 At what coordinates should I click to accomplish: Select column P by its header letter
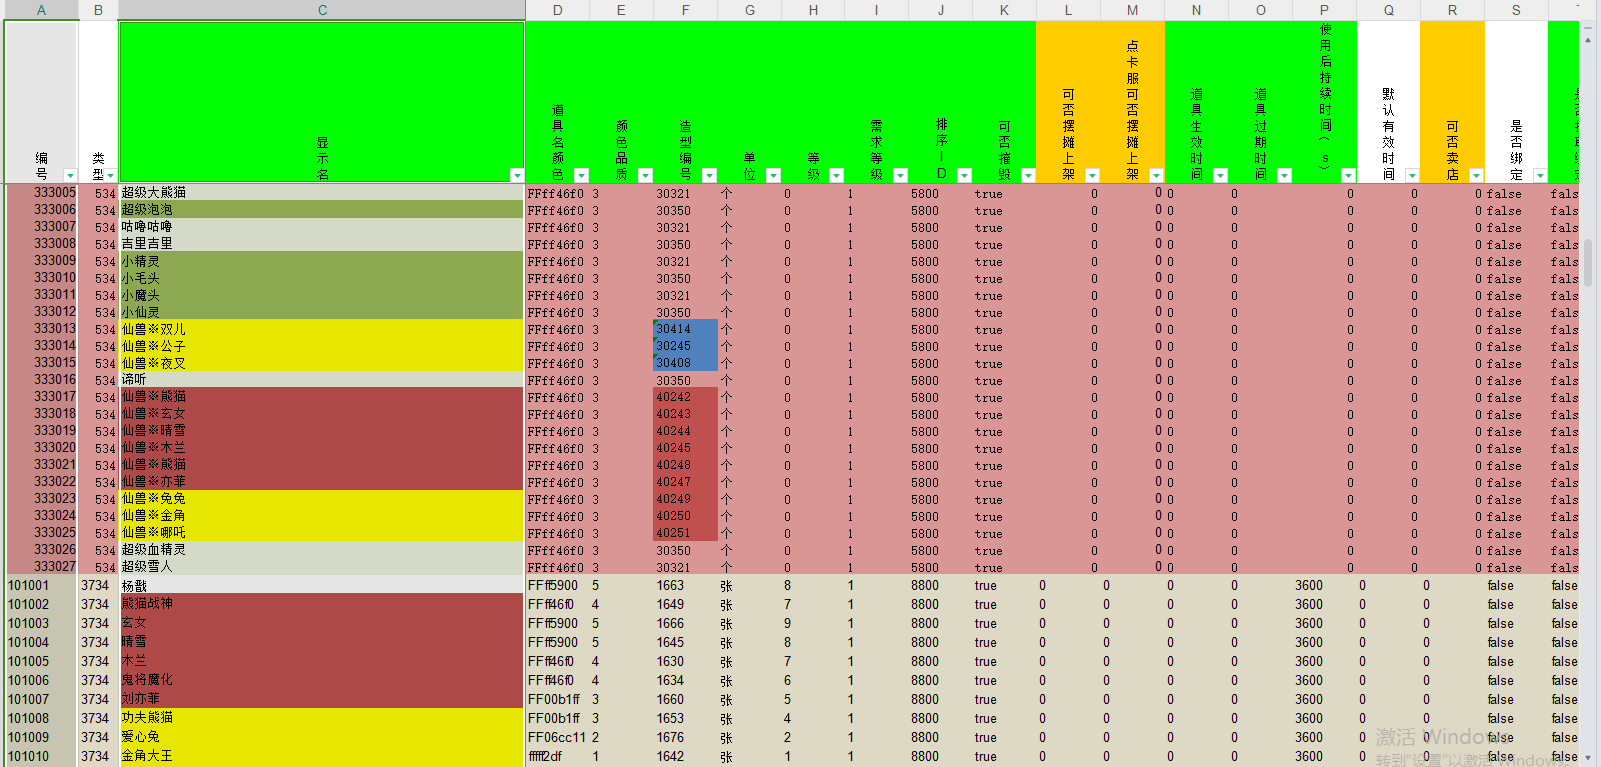(x=1324, y=10)
